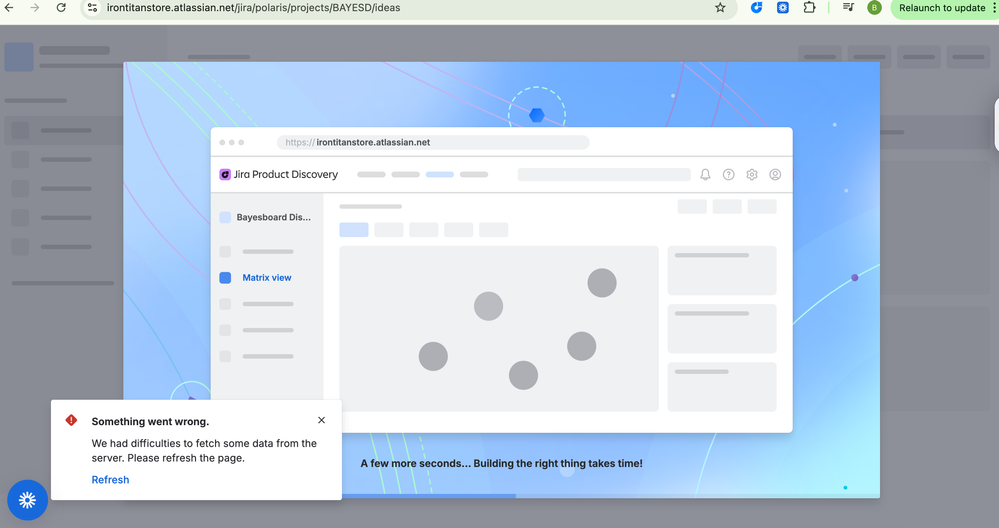Viewport: 999px width, 528px height.
Task: Click the loading progress bar
Action: 501,496
